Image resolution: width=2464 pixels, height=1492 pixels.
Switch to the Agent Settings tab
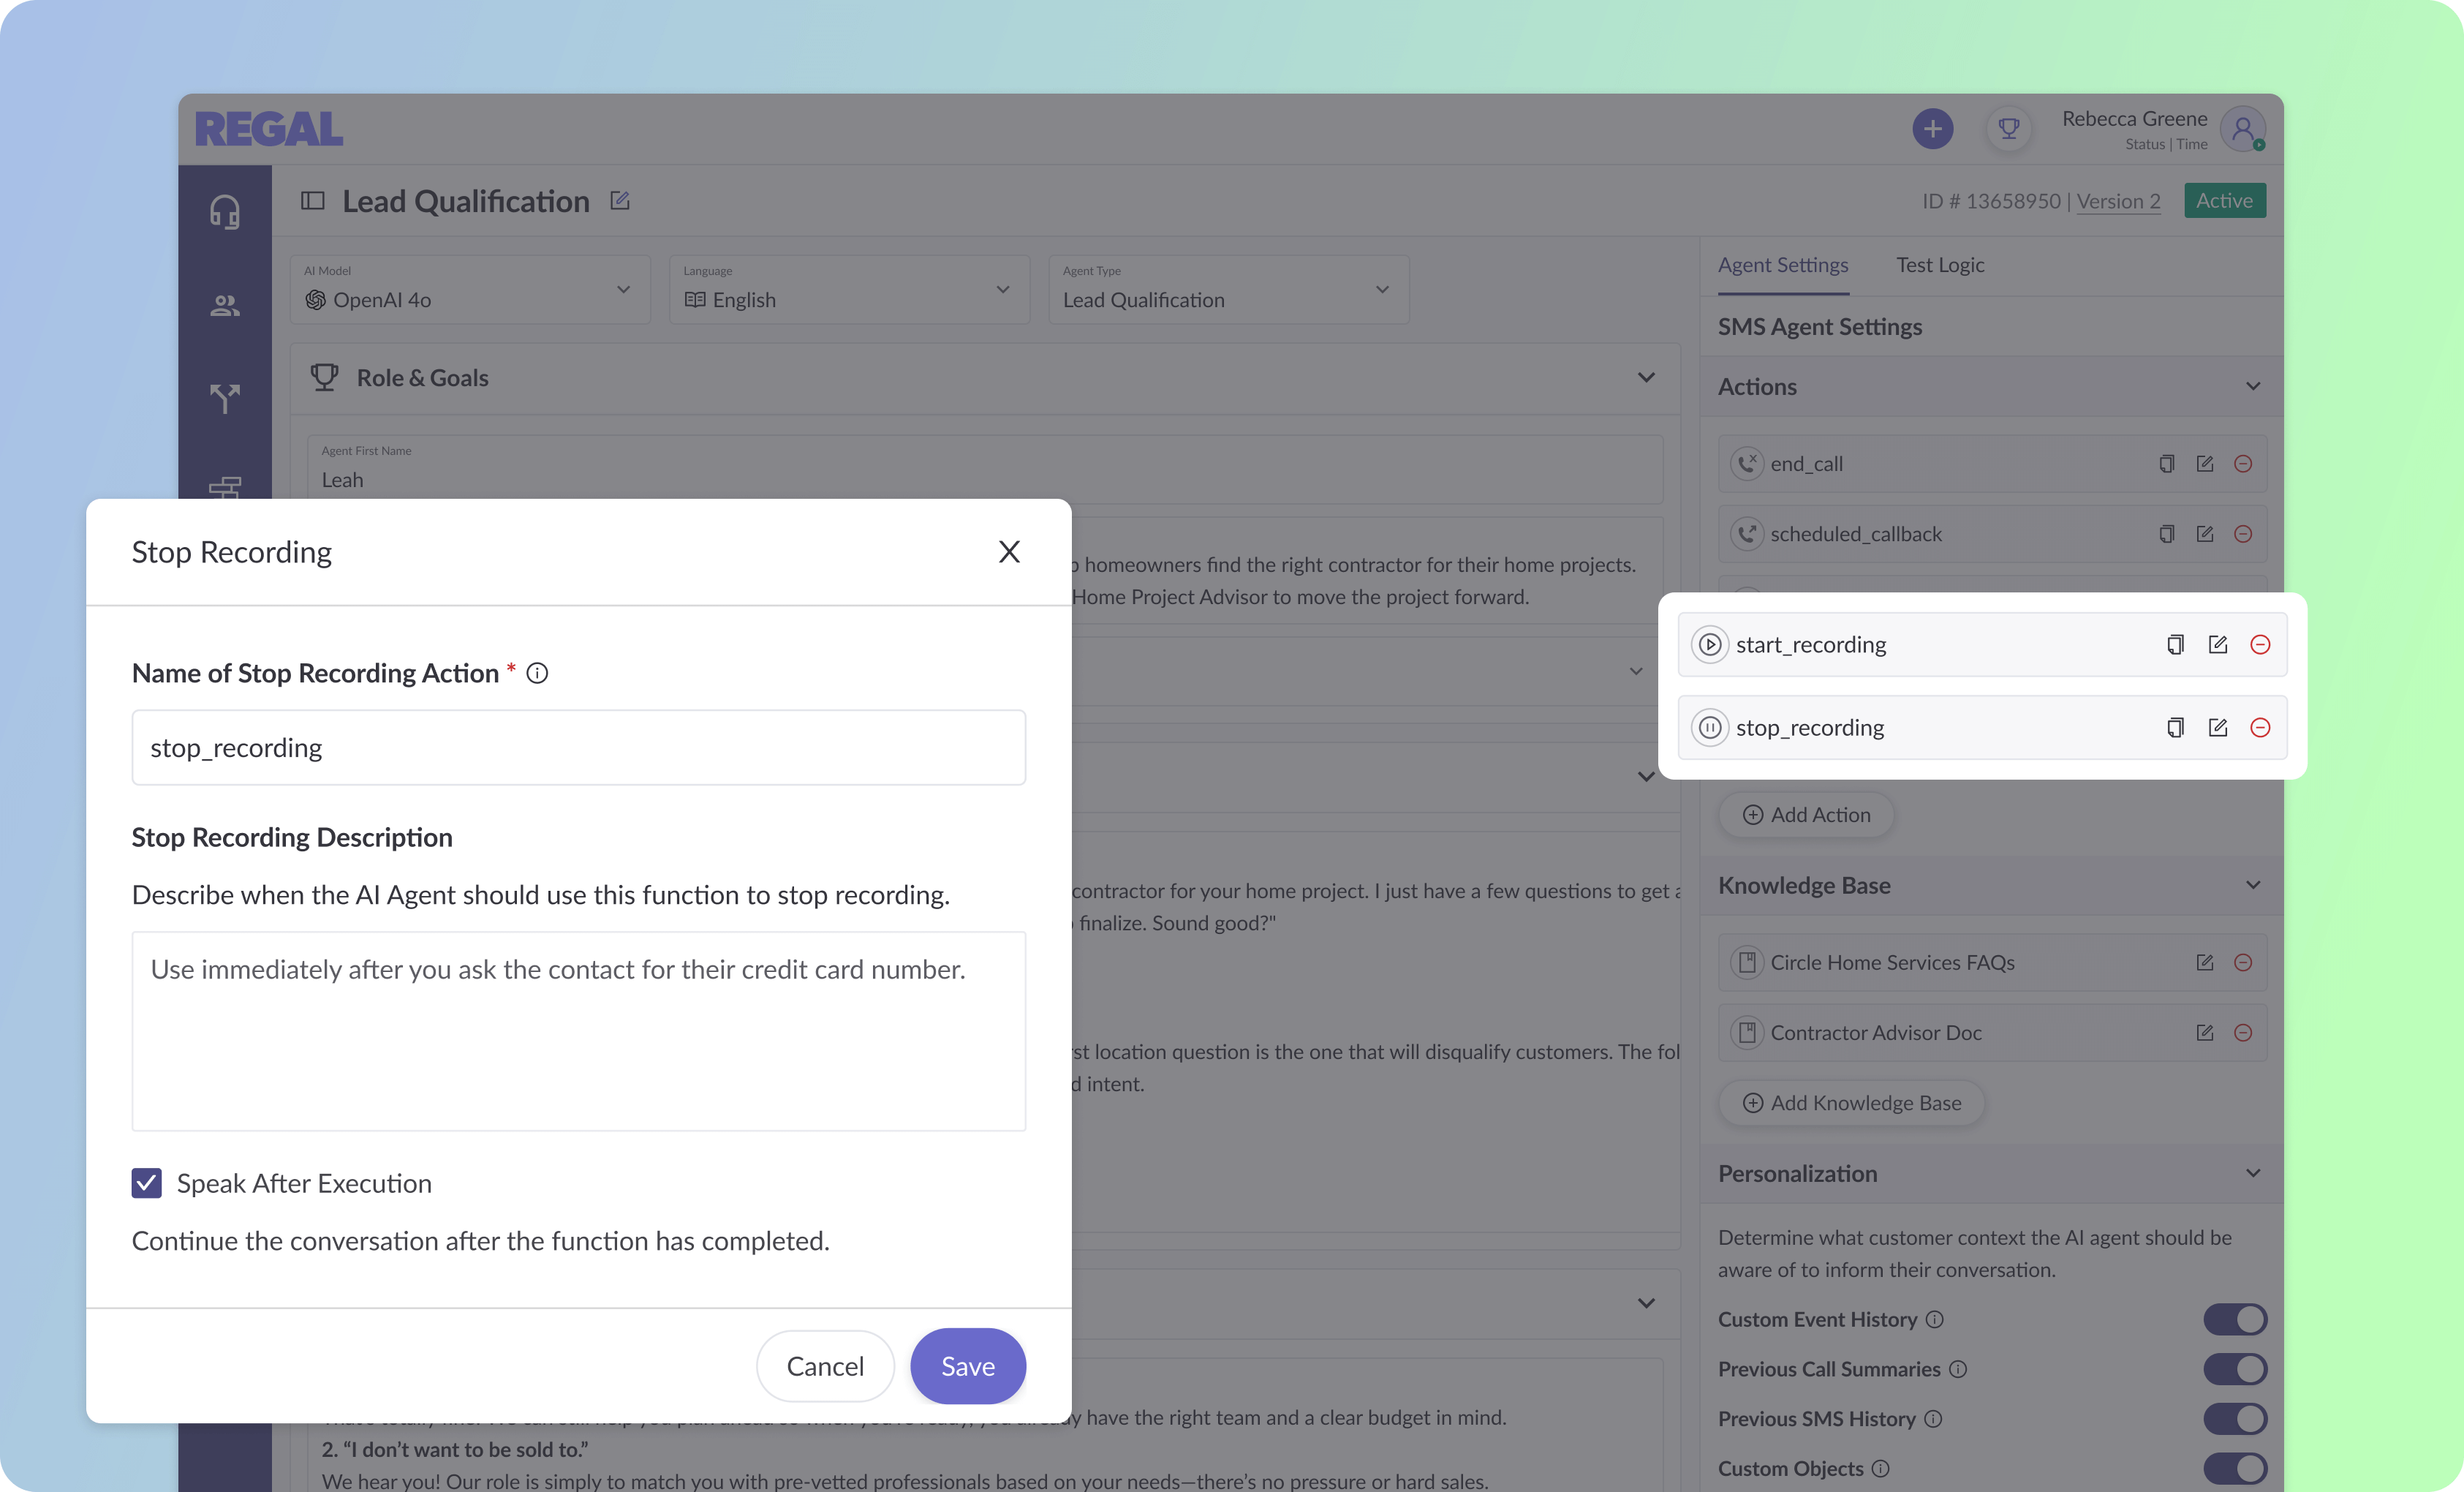[x=1783, y=266]
